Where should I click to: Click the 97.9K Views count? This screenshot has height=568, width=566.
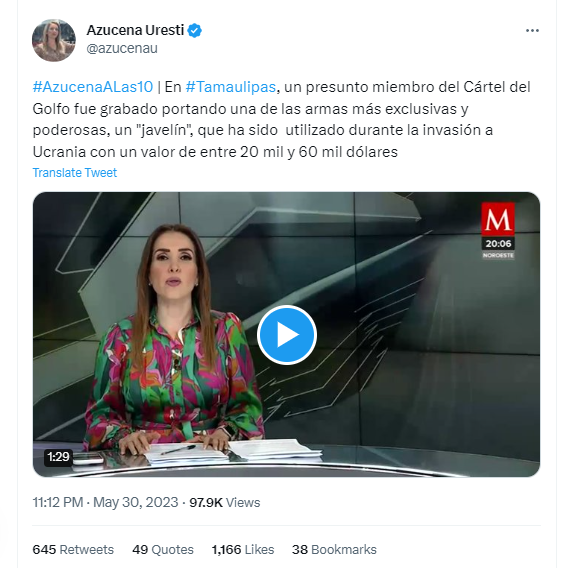pyautogui.click(x=225, y=502)
